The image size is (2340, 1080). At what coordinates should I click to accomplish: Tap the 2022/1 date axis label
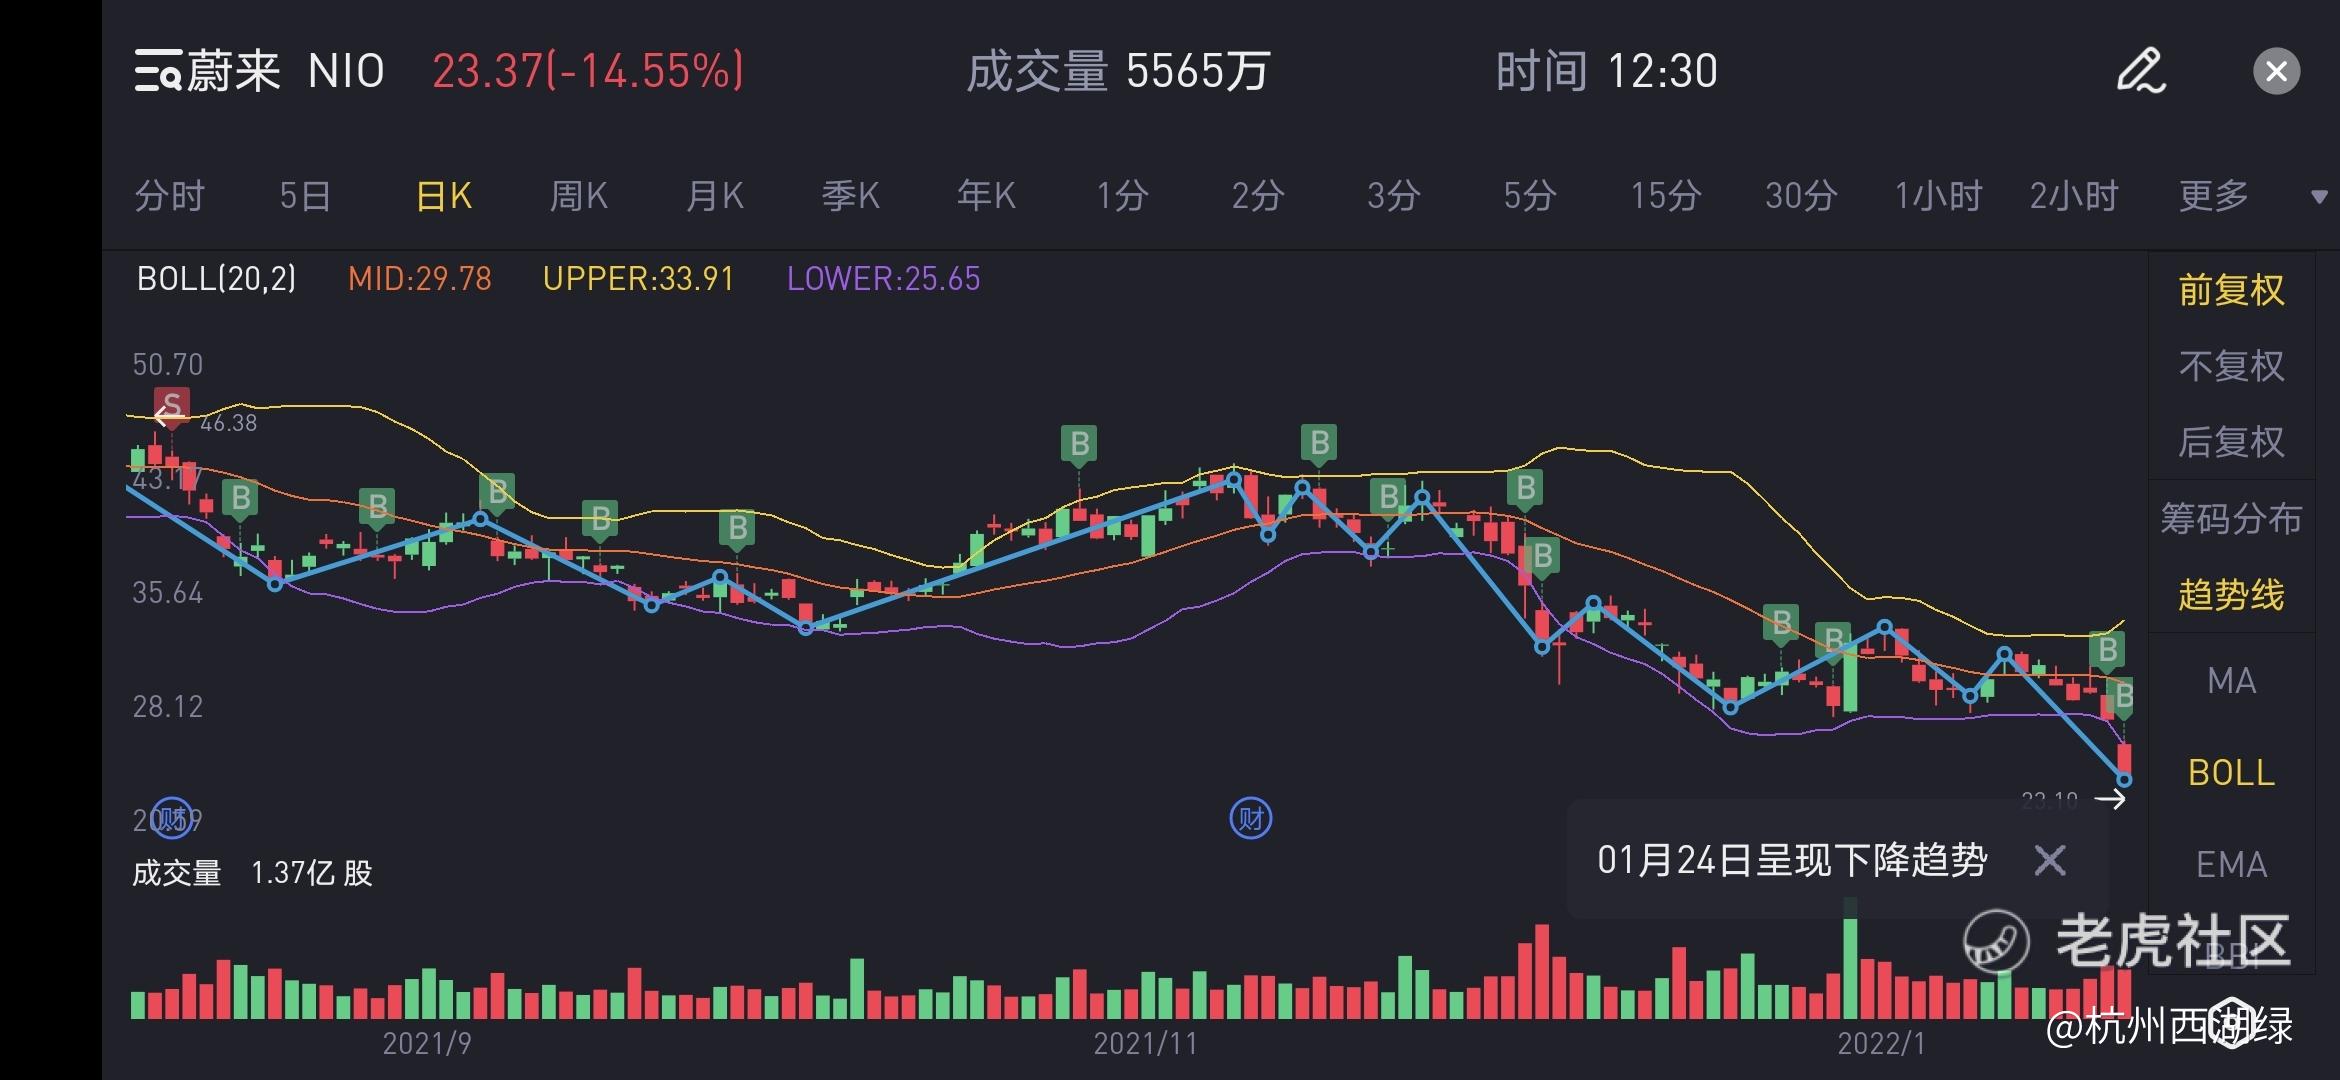(x=1881, y=1044)
